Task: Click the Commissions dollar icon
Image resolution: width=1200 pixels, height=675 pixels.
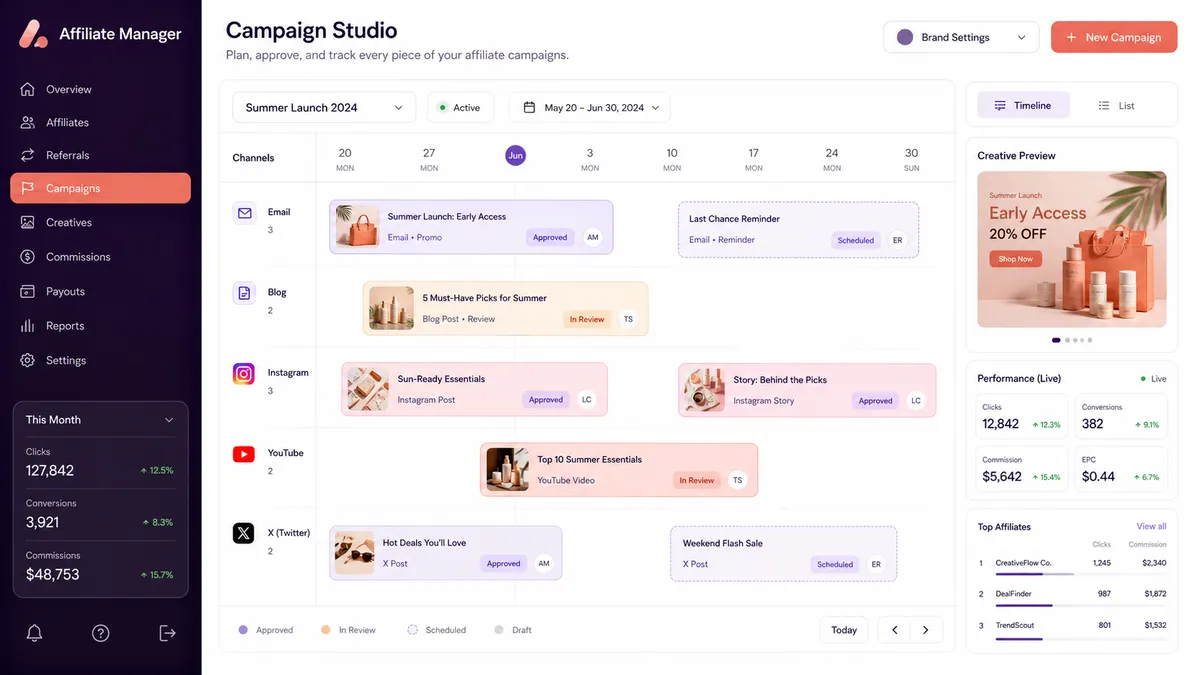Action: pos(27,257)
